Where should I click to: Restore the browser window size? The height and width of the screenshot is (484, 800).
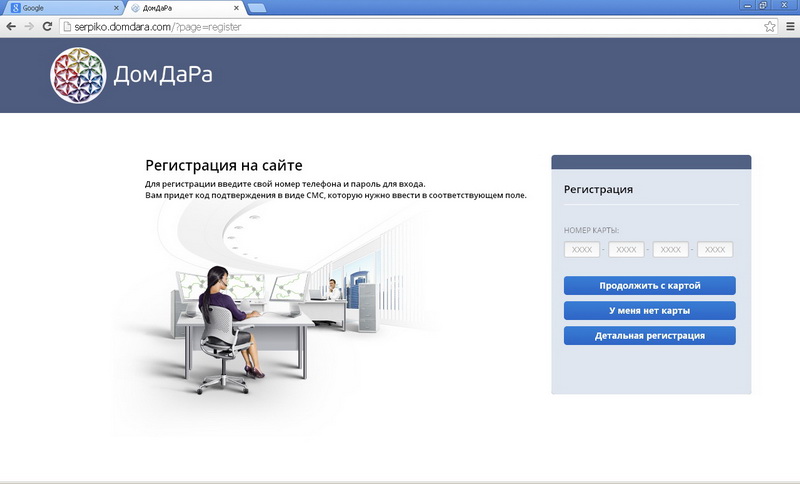(x=763, y=6)
